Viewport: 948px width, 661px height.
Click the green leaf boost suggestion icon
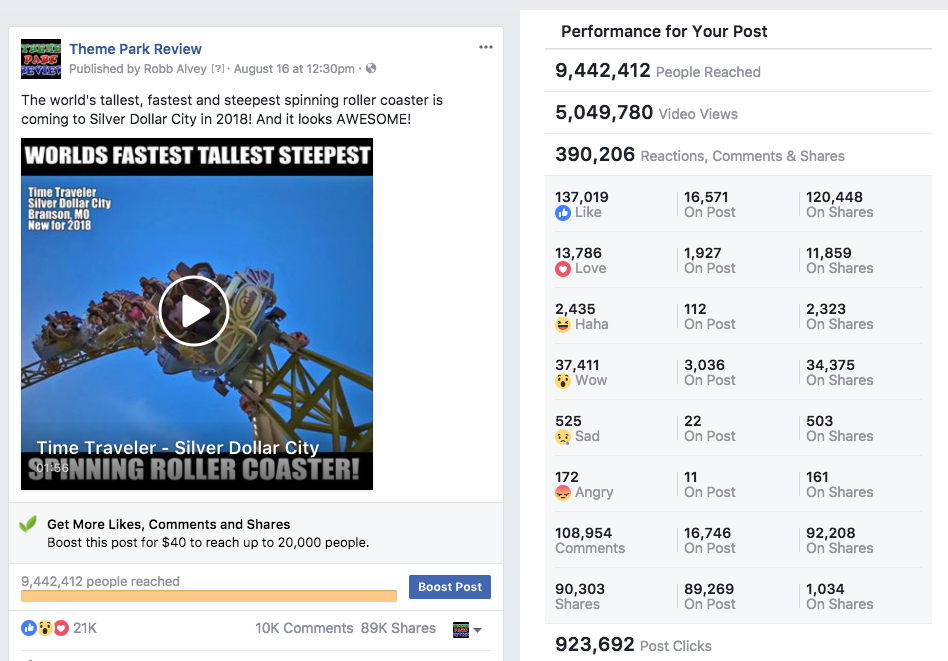[x=28, y=524]
